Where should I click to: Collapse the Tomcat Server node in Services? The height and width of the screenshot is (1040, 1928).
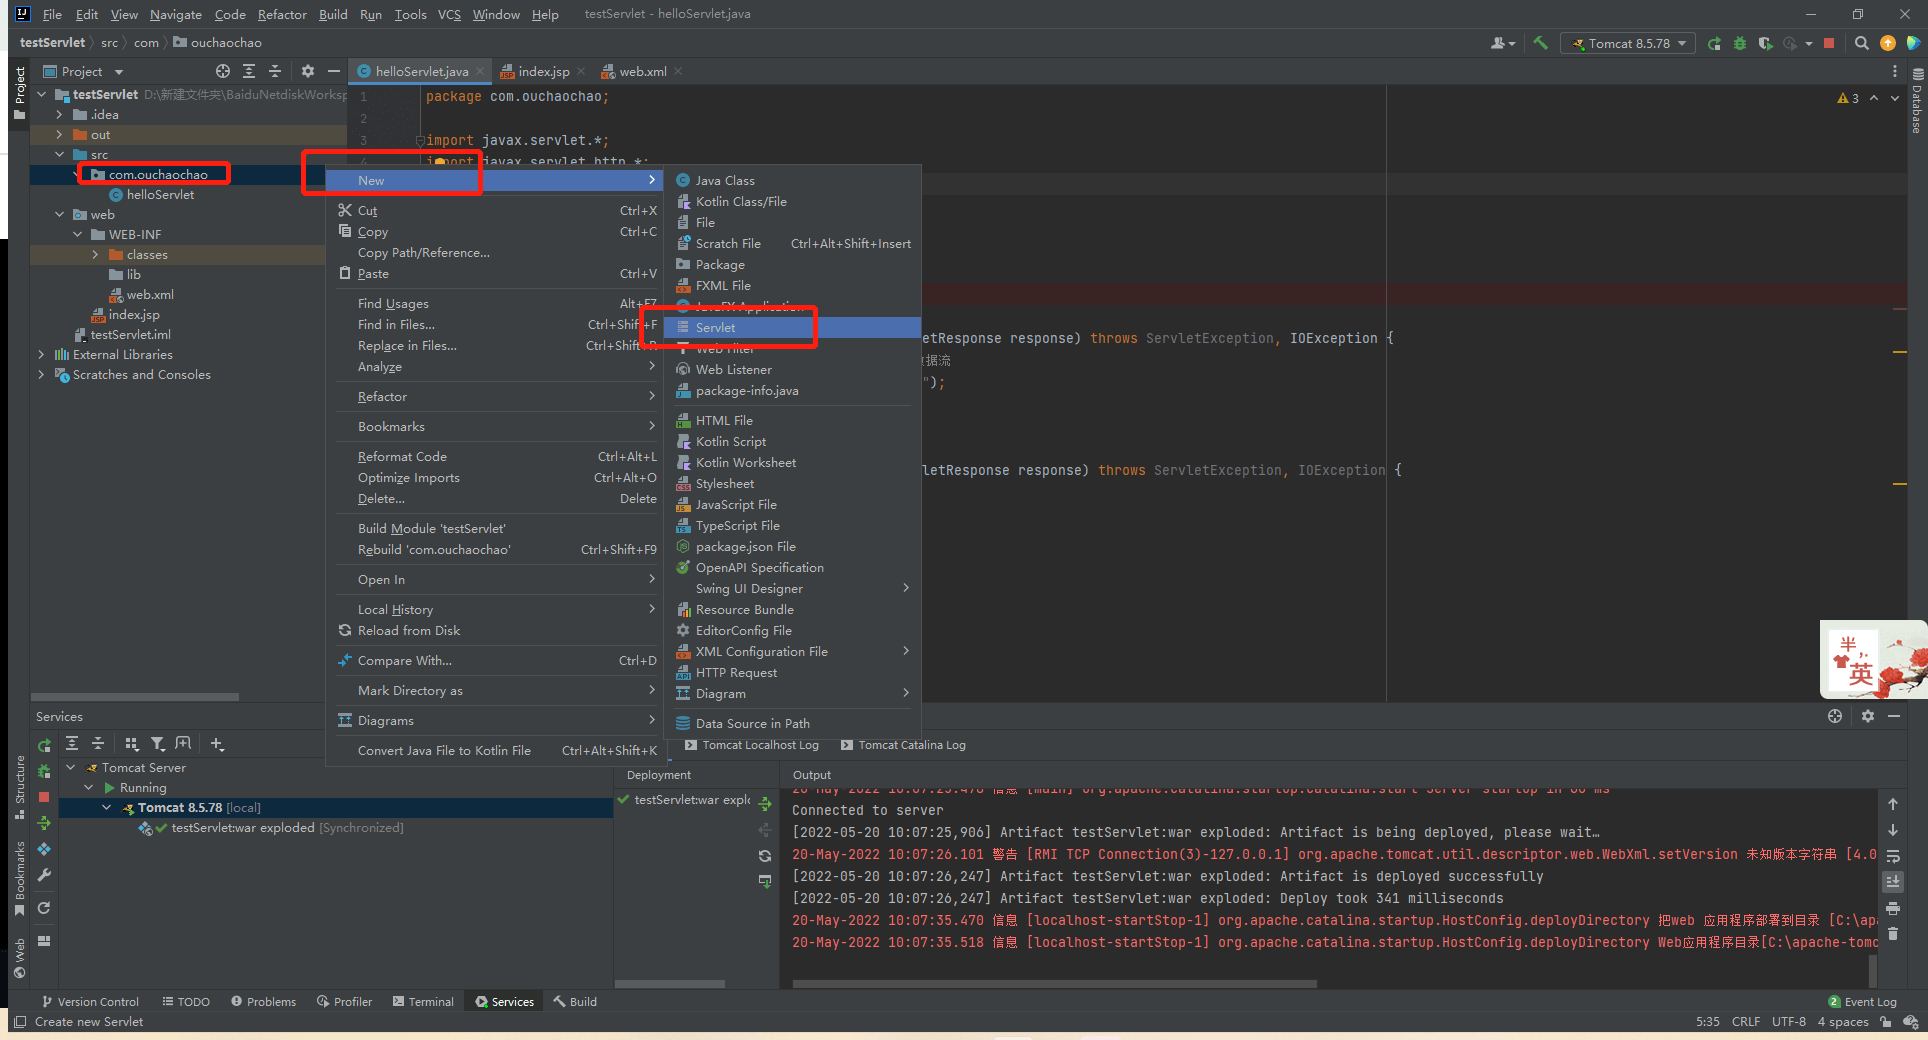click(x=71, y=767)
